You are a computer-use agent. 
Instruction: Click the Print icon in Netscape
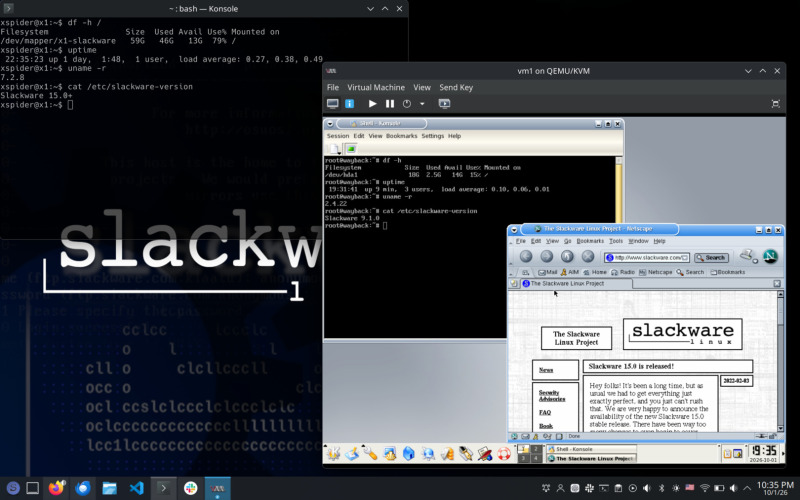click(x=746, y=255)
